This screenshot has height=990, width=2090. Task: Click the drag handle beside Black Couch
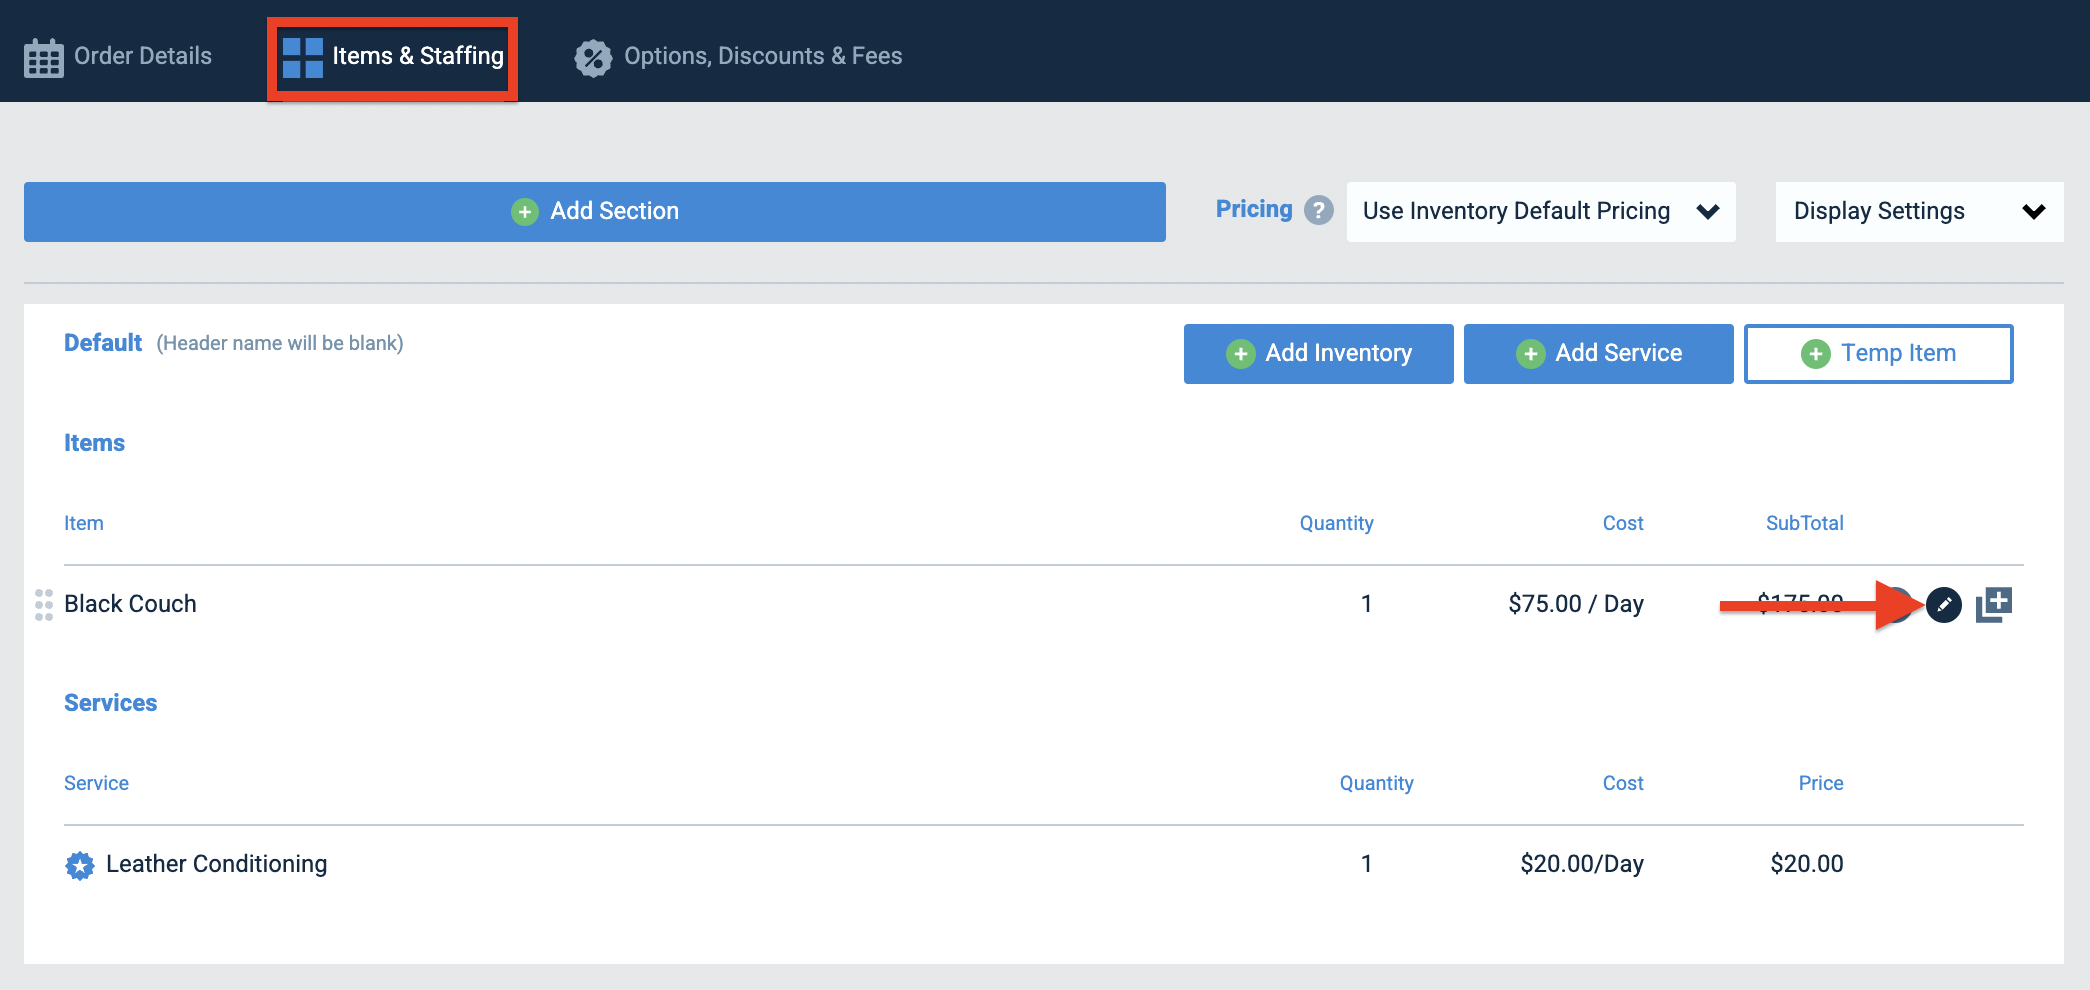click(x=44, y=604)
